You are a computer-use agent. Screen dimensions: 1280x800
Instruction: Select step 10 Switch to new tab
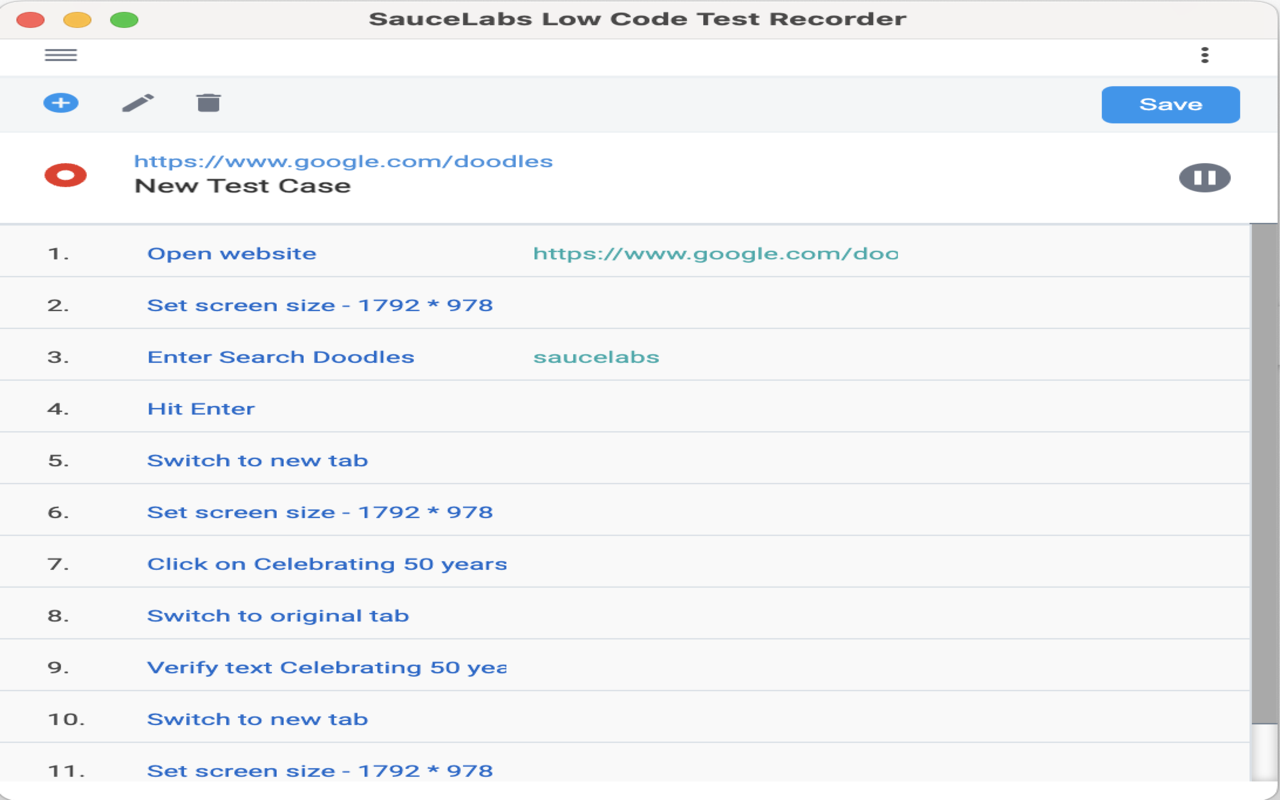(258, 720)
